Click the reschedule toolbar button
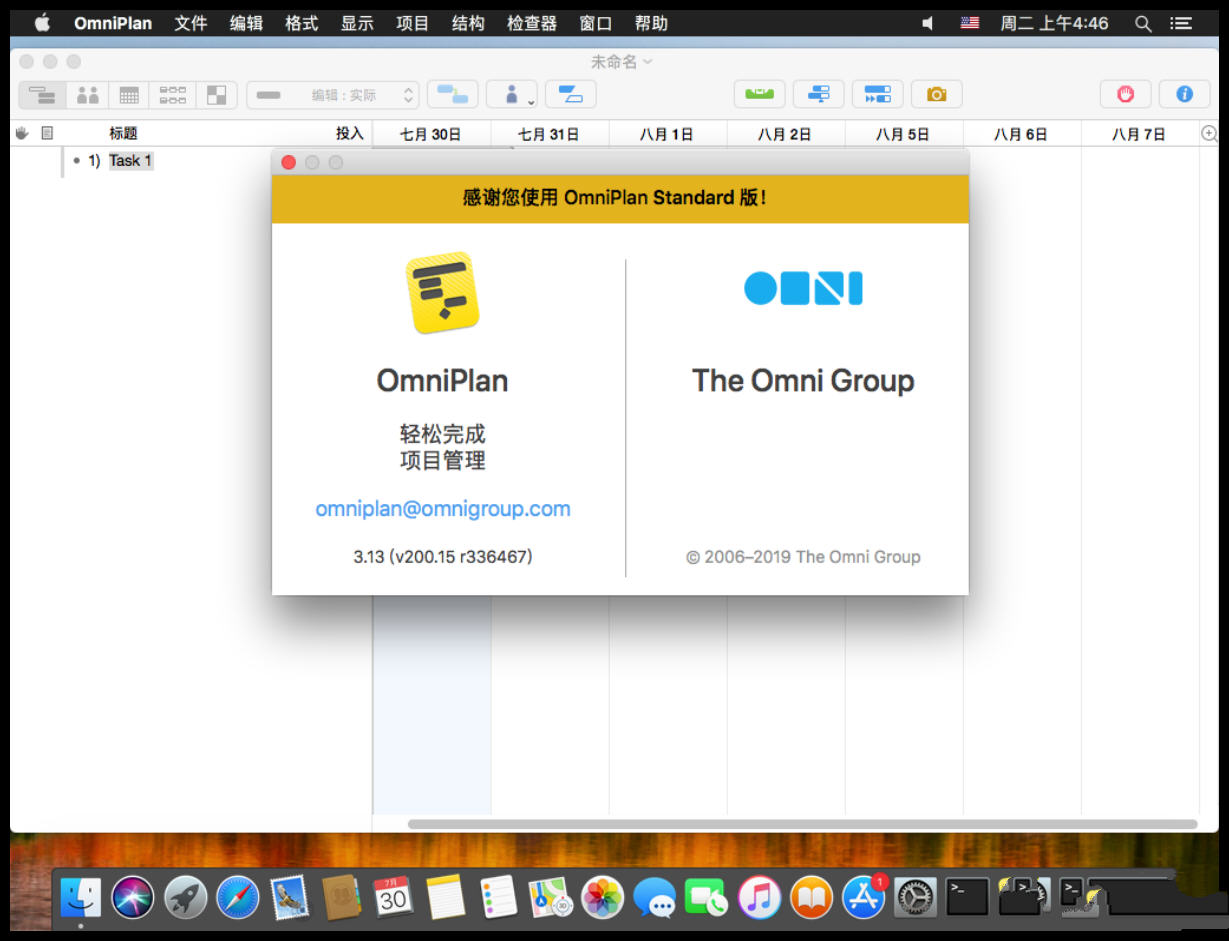 (878, 94)
